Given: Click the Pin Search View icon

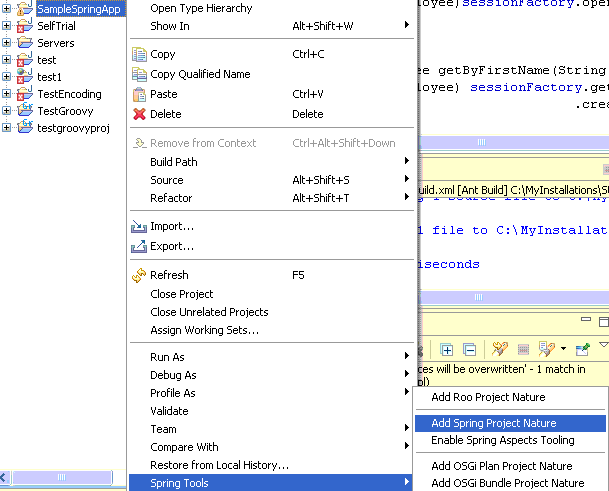Looking at the screenshot, I should 583,349.
